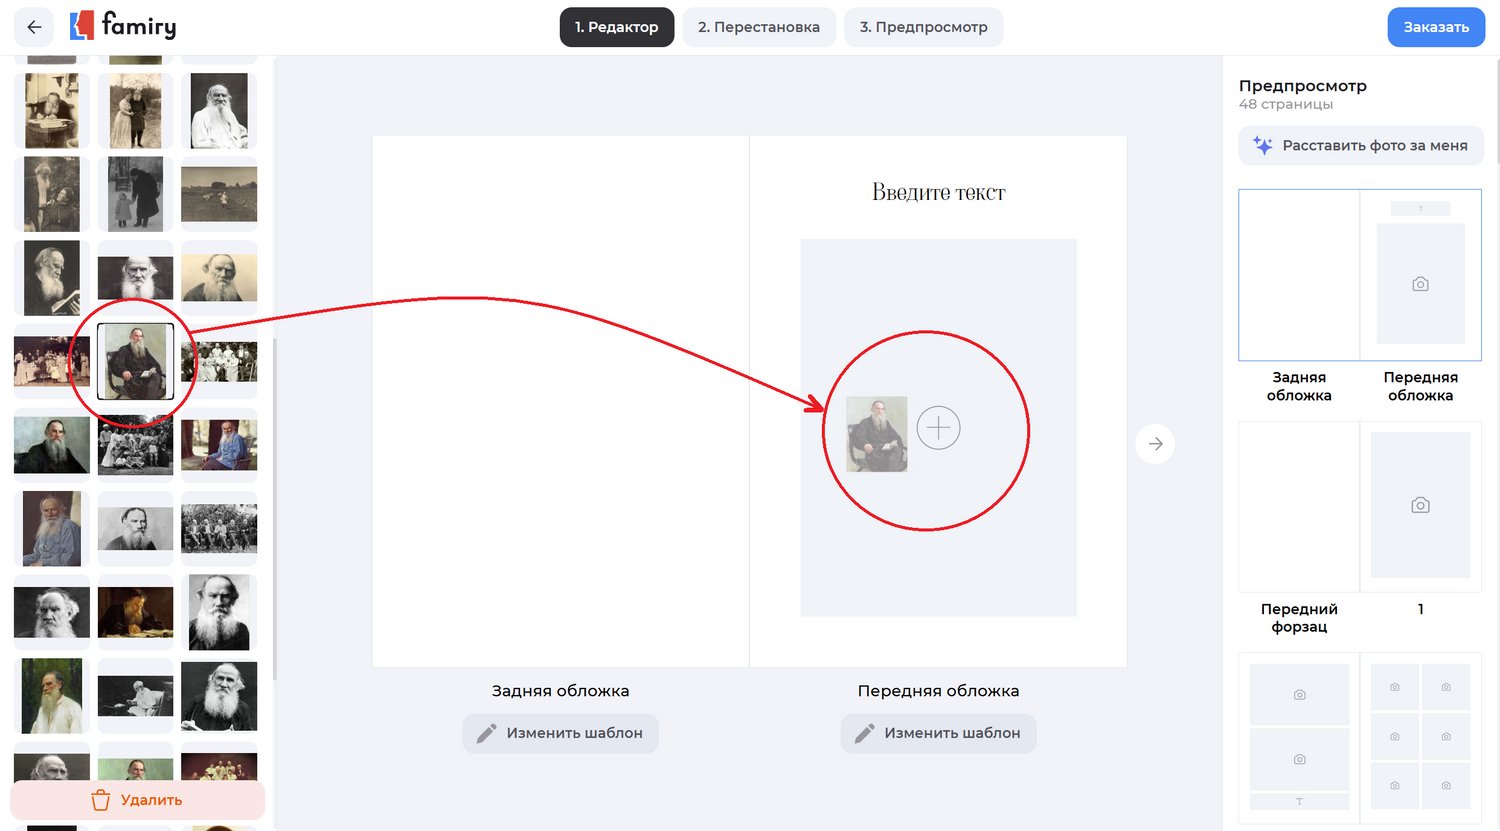Select the six-photo grid page preview
Image resolution: width=1500 pixels, height=831 pixels.
click(x=1420, y=737)
